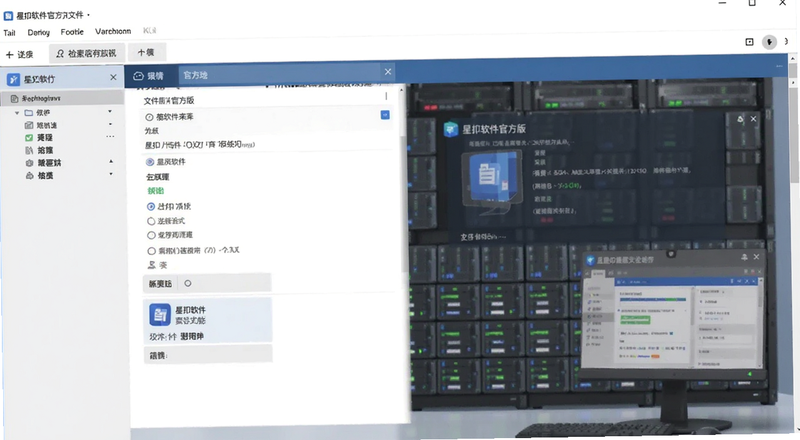Image resolution: width=800 pixels, height=440 pixels.
Task: Click the green button in the monitor window
Action: [x=635, y=320]
